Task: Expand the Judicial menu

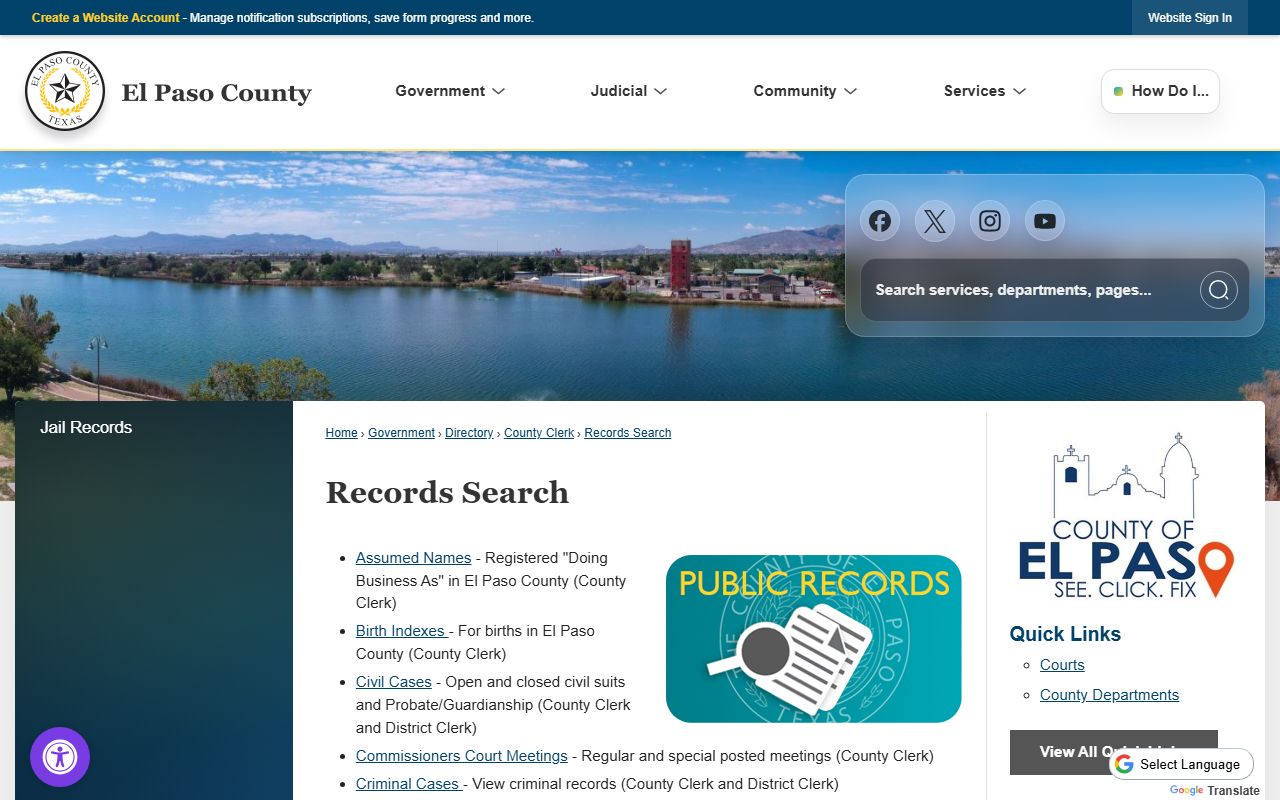Action: (x=629, y=91)
